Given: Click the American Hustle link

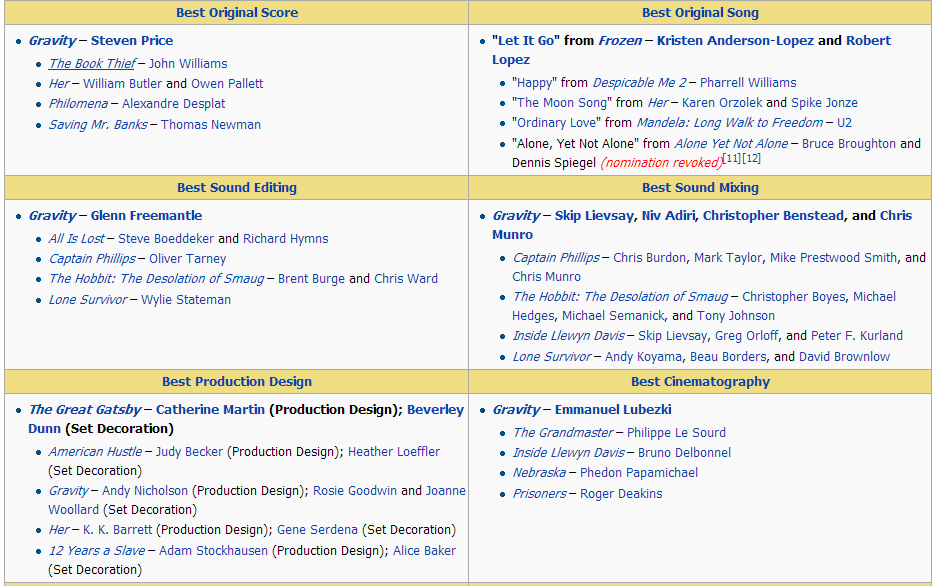Looking at the screenshot, I should (95, 452).
